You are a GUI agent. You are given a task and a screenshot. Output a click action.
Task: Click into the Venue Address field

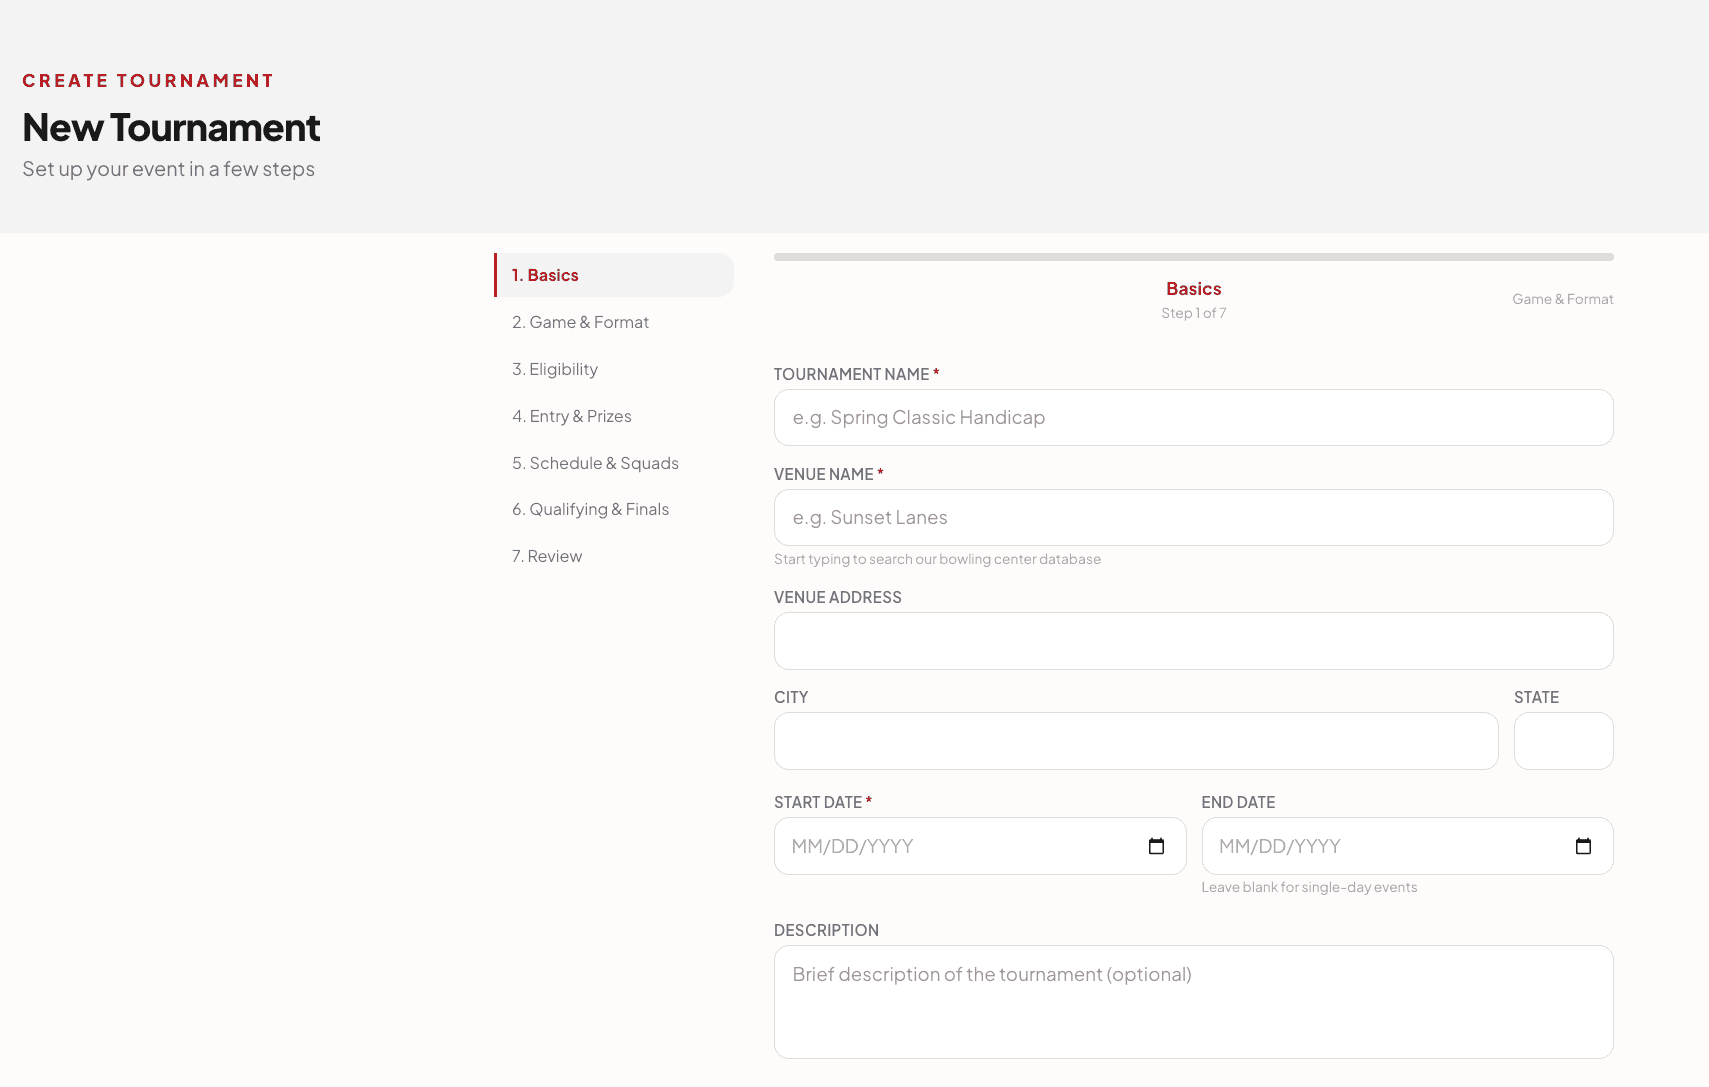(1193, 641)
